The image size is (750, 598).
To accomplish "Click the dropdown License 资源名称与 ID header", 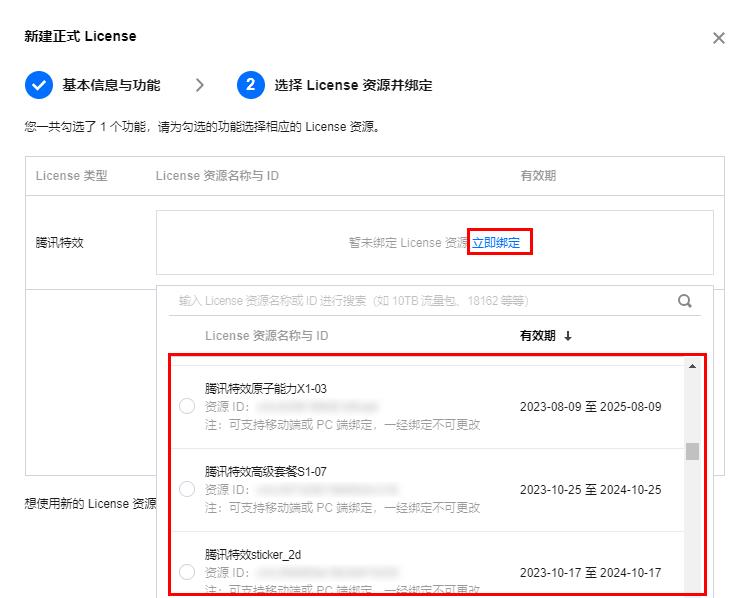I will click(266, 336).
